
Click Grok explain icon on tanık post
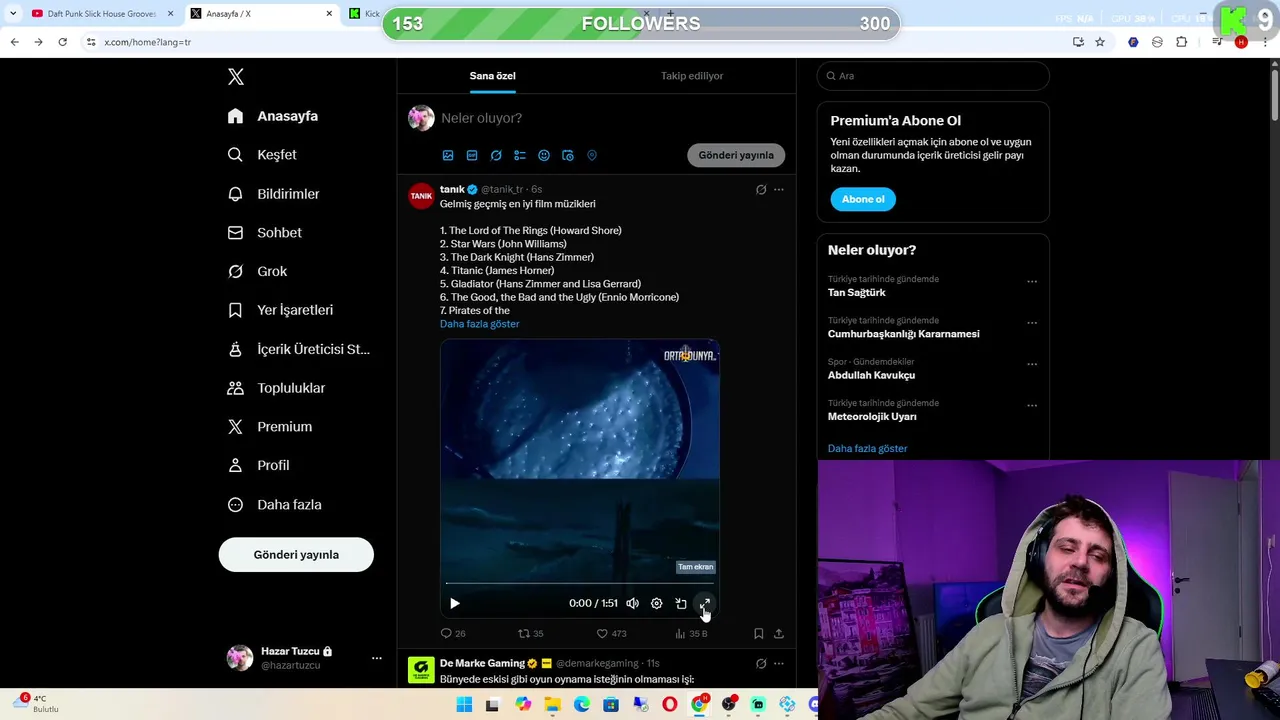click(x=761, y=189)
